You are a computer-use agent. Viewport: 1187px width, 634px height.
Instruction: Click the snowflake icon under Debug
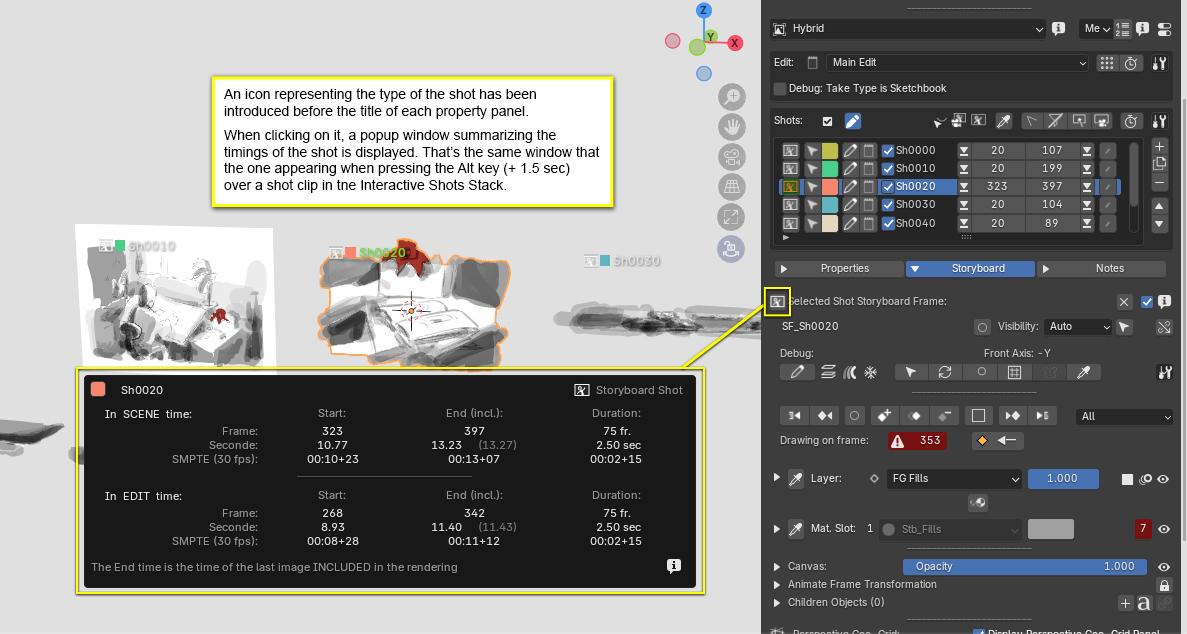(870, 373)
